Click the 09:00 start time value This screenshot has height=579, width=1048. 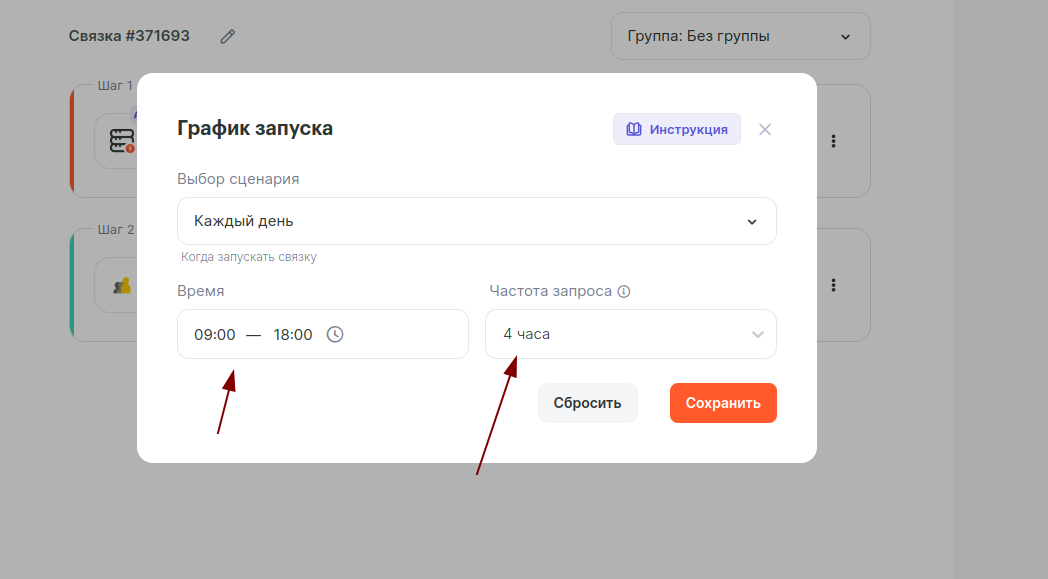coord(215,335)
